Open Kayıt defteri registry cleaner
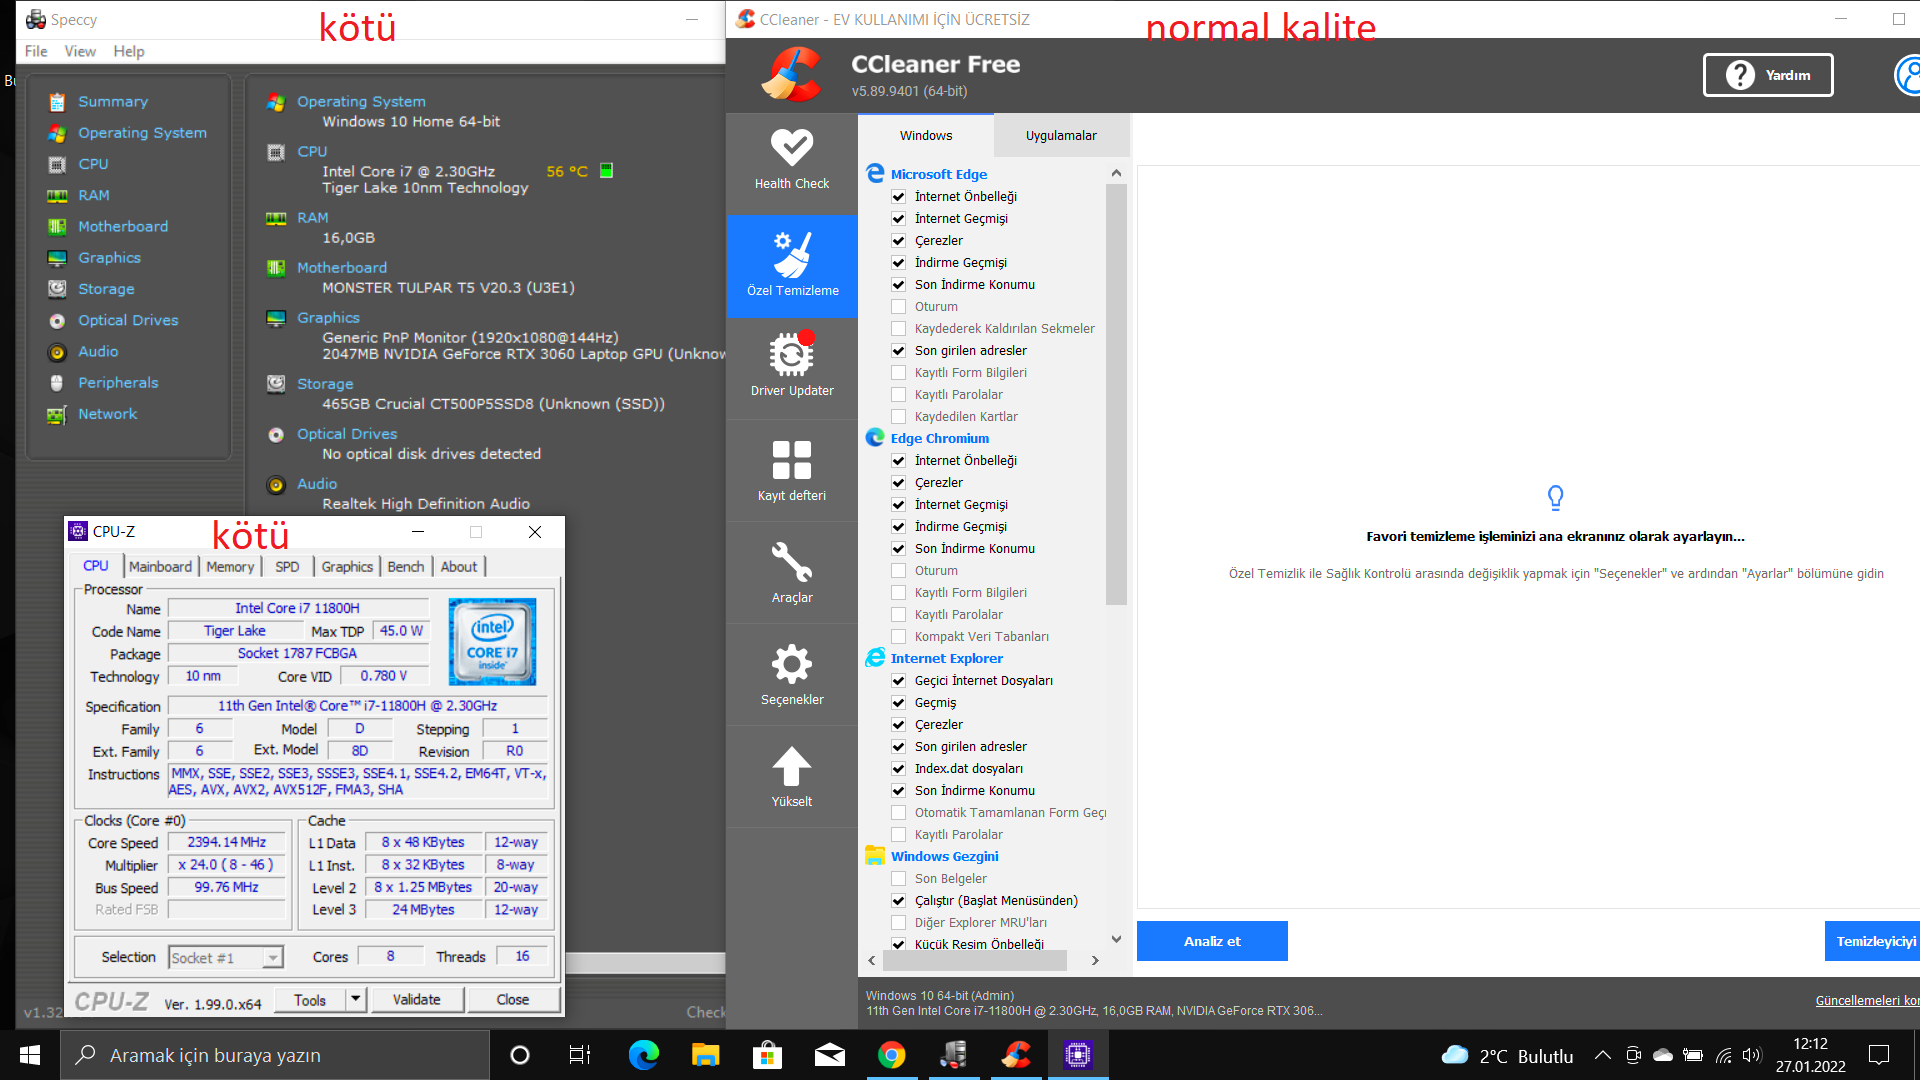The height and width of the screenshot is (1080, 1920). 791,470
